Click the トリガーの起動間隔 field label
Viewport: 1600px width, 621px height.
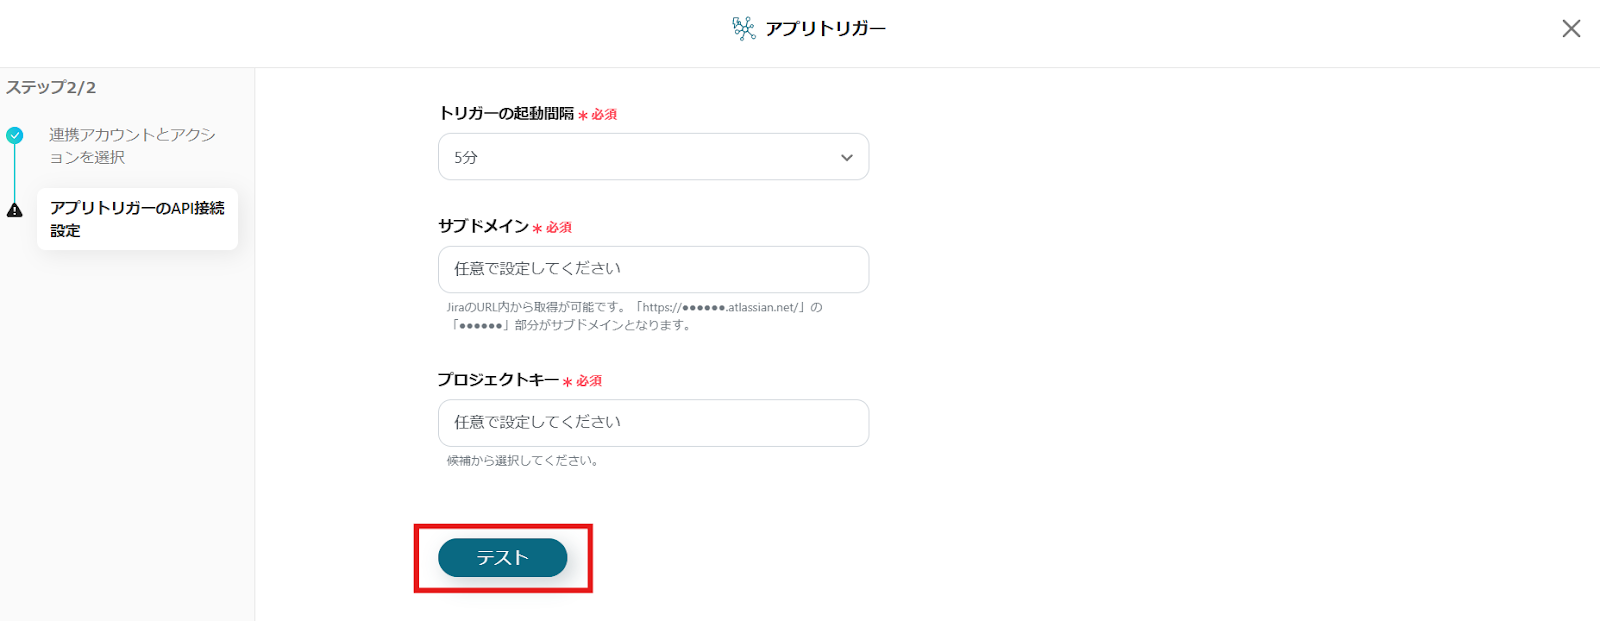point(506,114)
